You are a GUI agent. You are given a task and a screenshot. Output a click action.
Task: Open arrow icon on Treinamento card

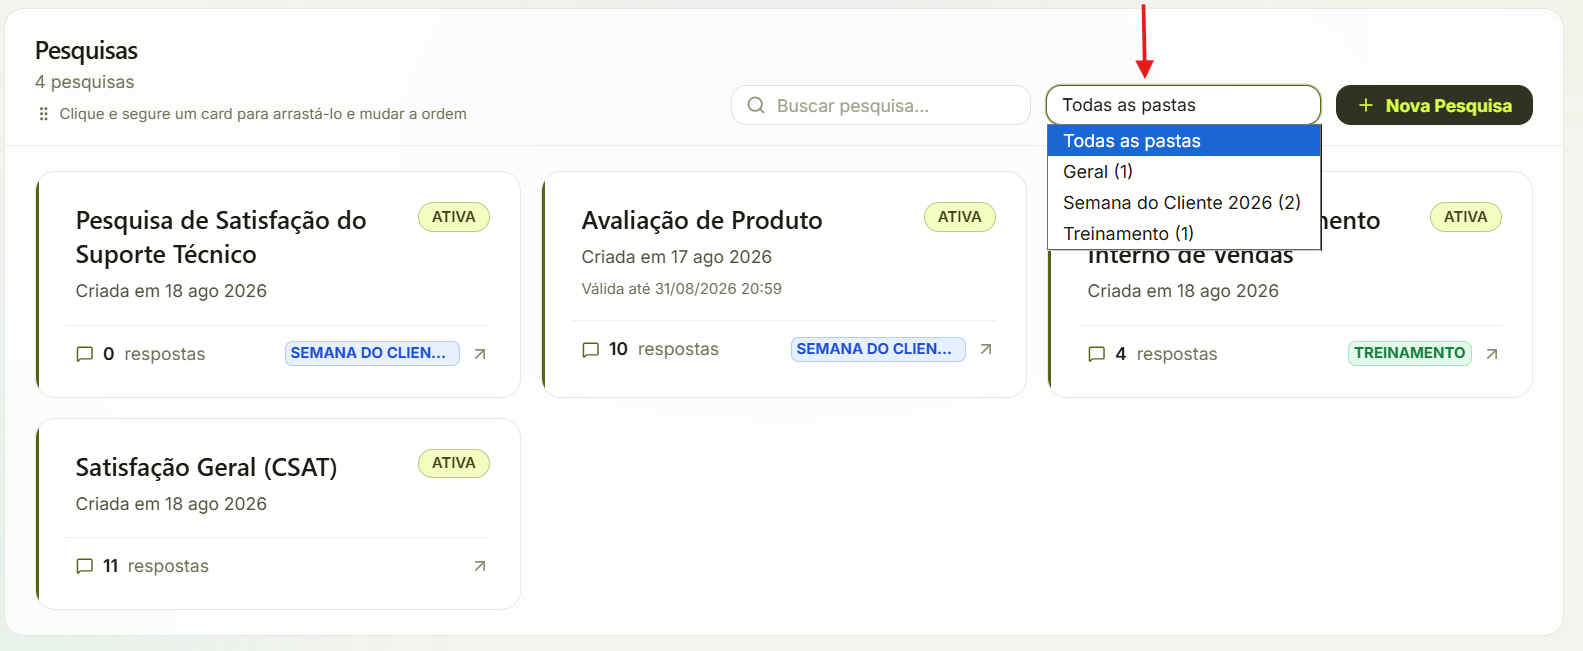1492,354
